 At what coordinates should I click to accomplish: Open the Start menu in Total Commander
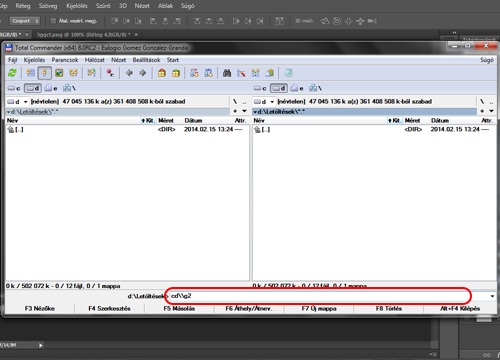173,60
